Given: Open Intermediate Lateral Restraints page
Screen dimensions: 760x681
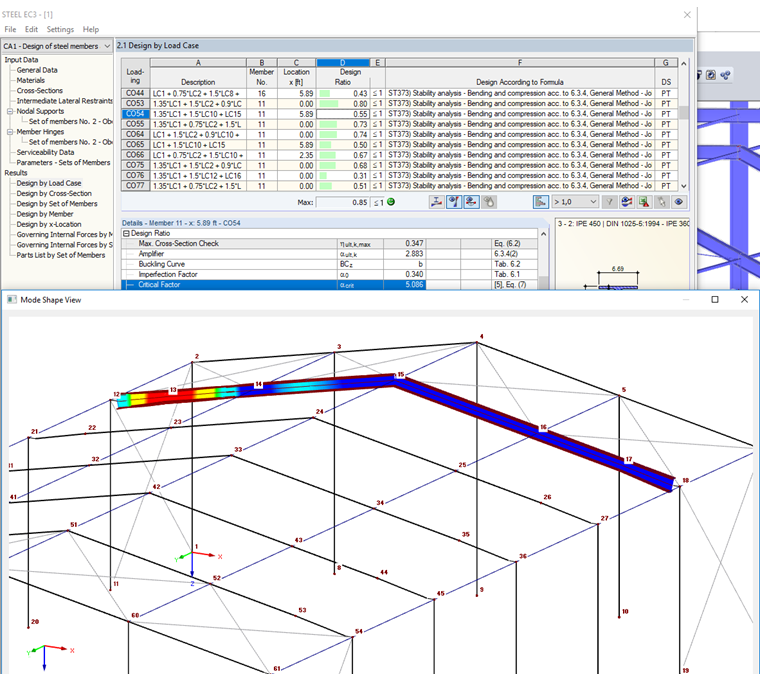Looking at the screenshot, I should pyautogui.click(x=64, y=101).
